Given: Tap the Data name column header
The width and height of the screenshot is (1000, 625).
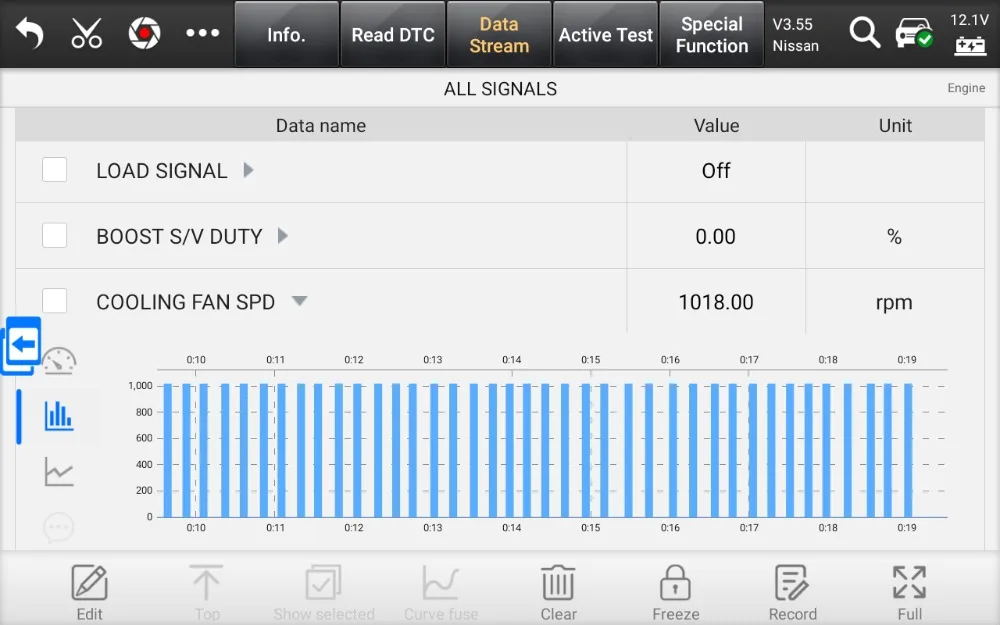Looking at the screenshot, I should point(321,126).
